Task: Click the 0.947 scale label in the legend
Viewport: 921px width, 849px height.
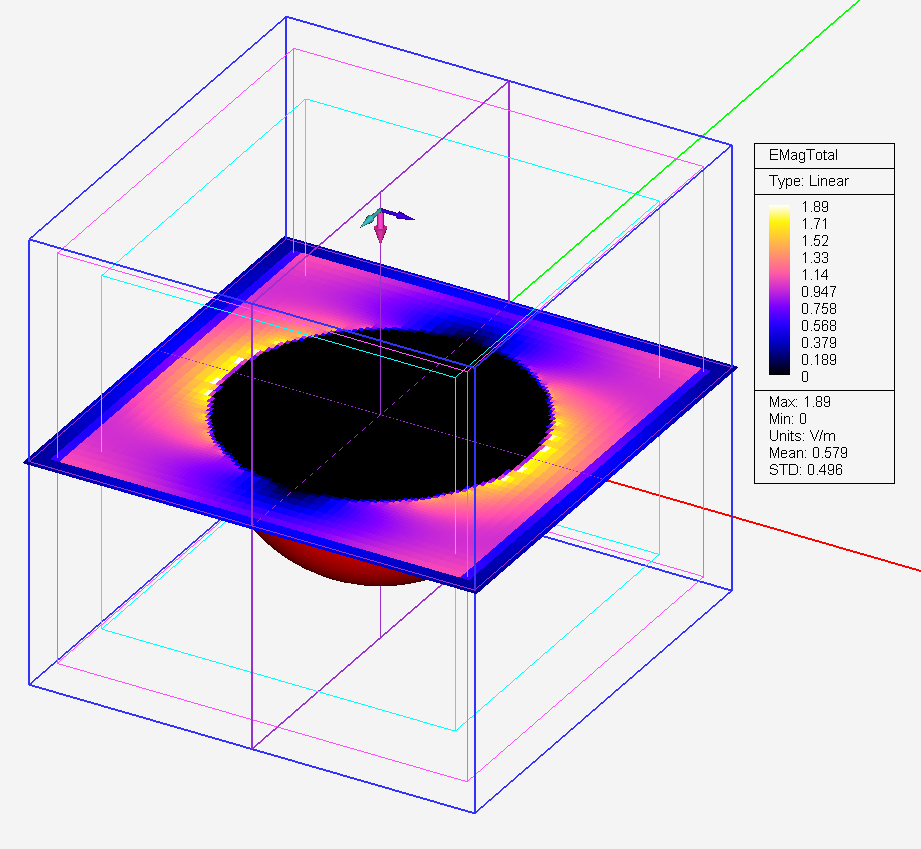Action: click(x=819, y=292)
